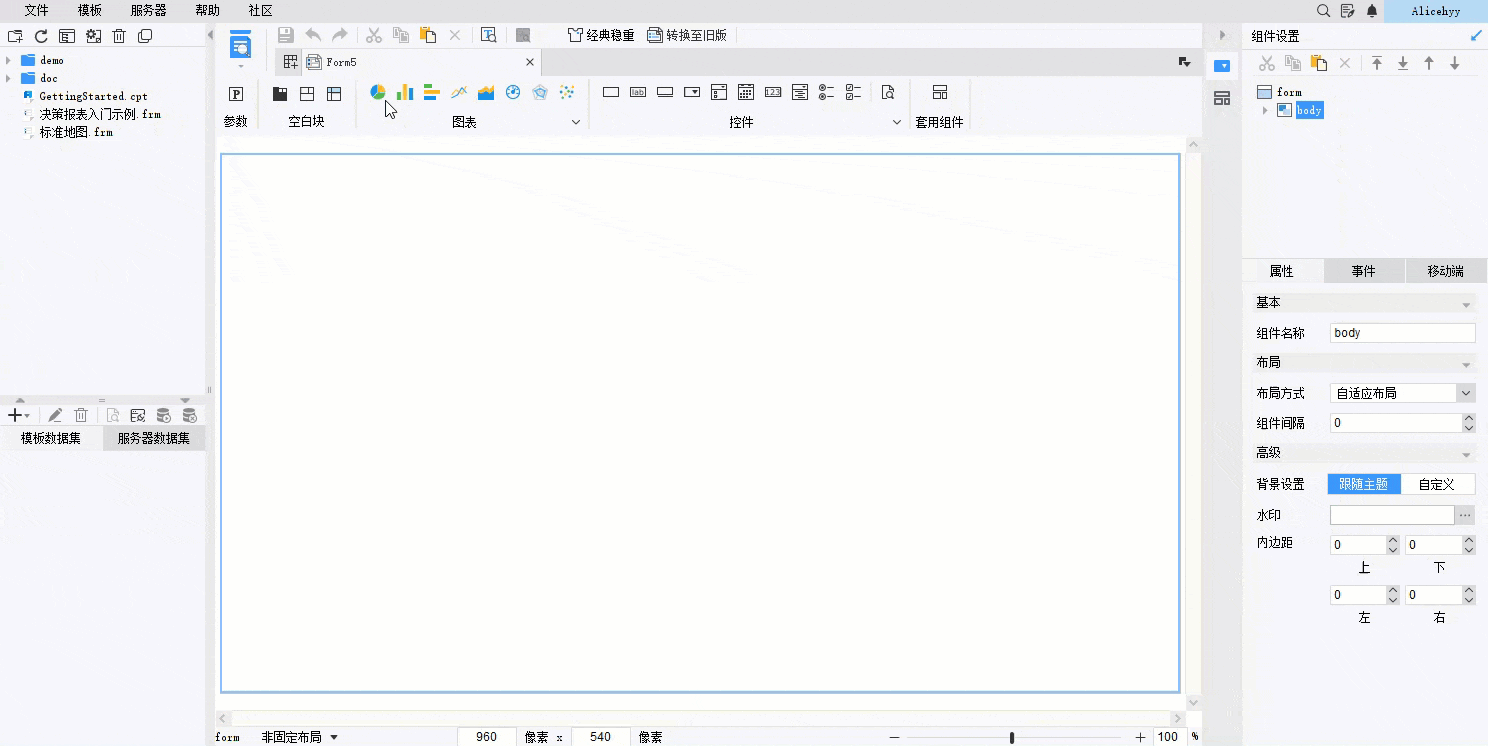Click the 组件名称 input field
The height and width of the screenshot is (746, 1488).
[1403, 333]
